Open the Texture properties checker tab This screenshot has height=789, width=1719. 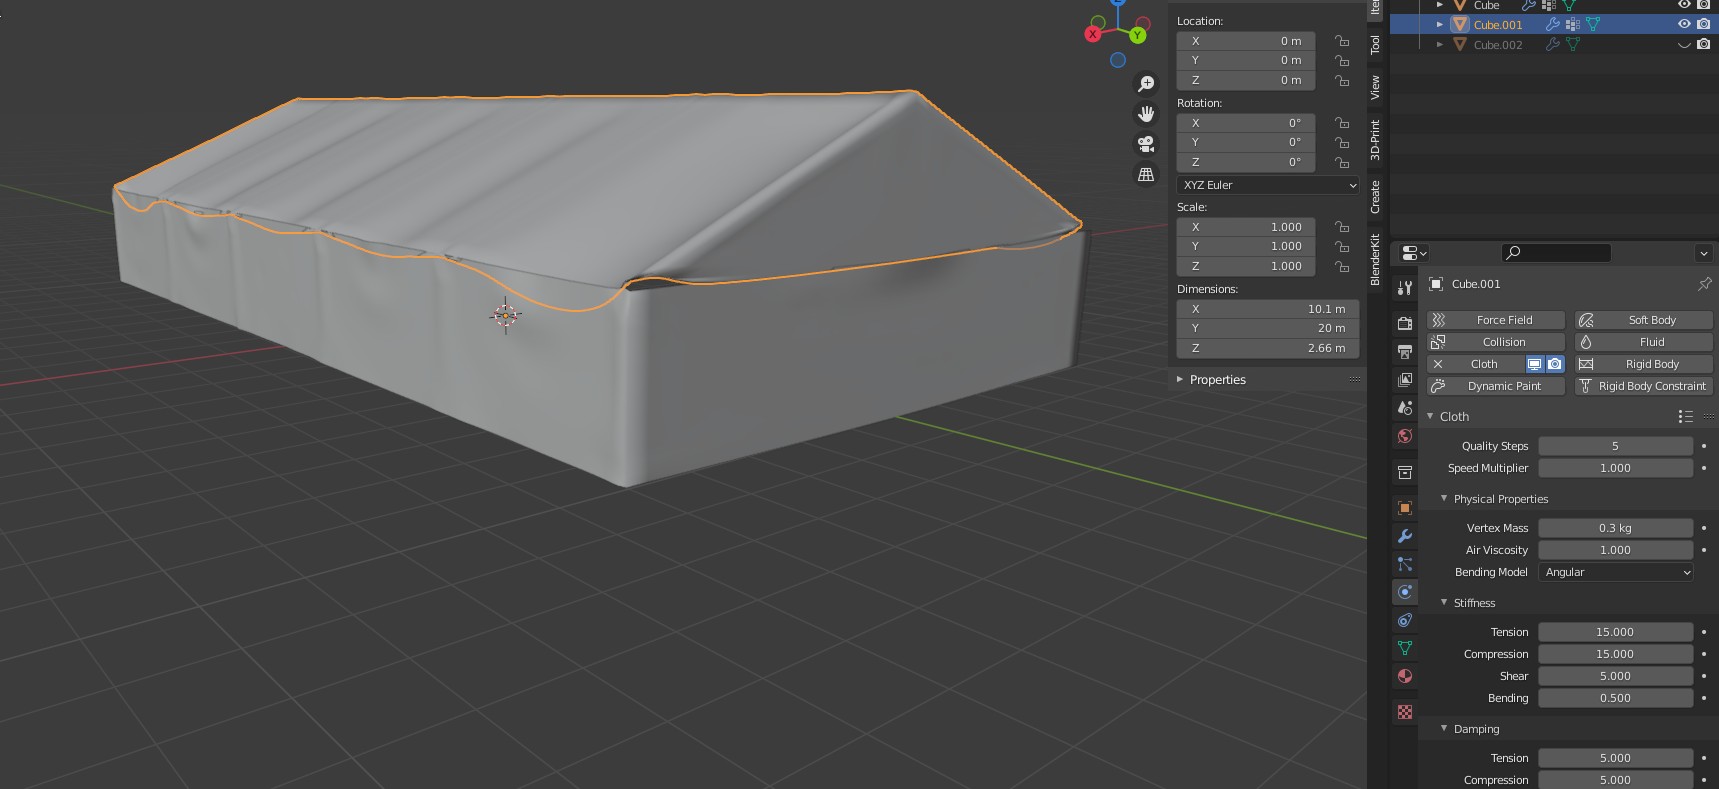1405,712
